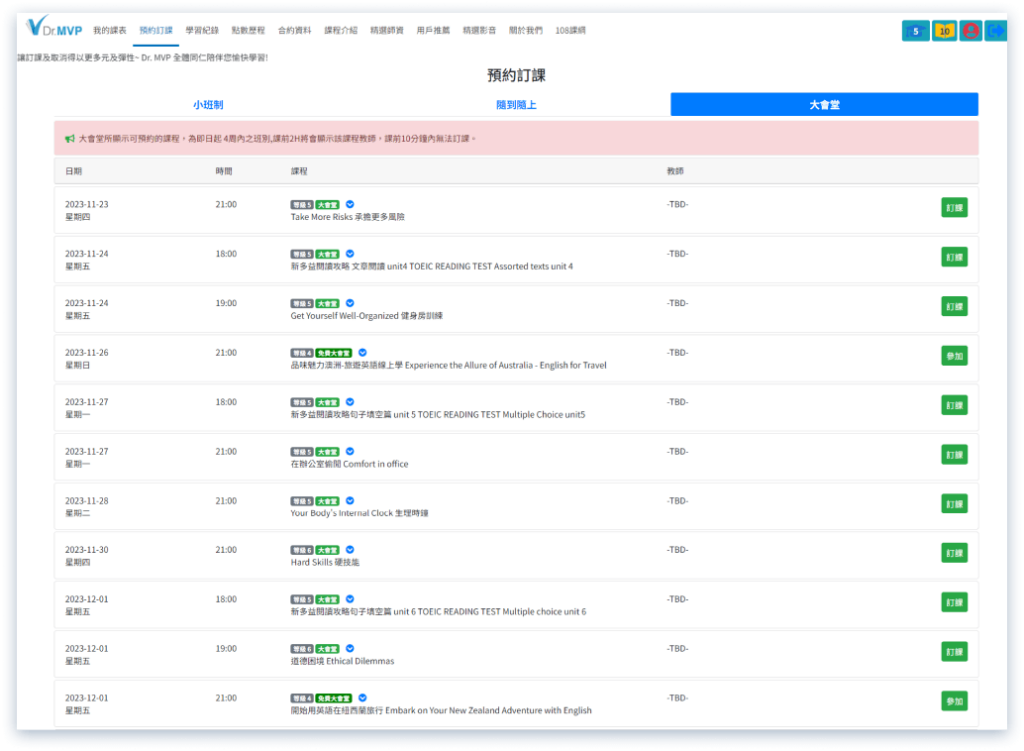Viewport: 1024px width, 751px height.
Task: Expand the Hard Skills course chevron icon
Action: tap(350, 550)
